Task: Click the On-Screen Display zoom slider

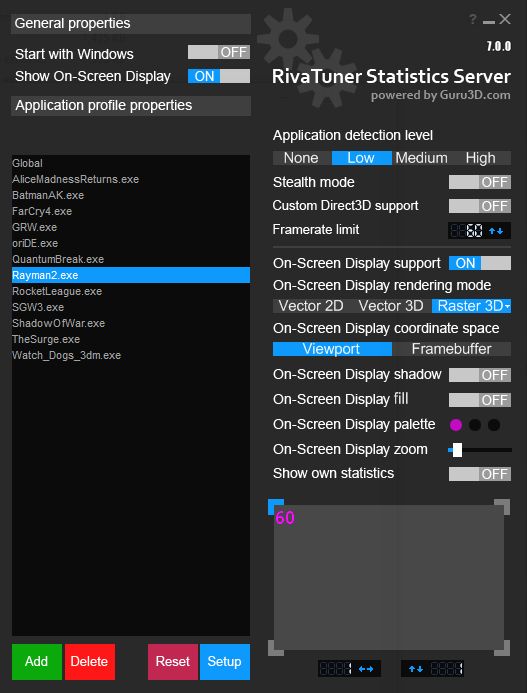Action: click(x=480, y=450)
